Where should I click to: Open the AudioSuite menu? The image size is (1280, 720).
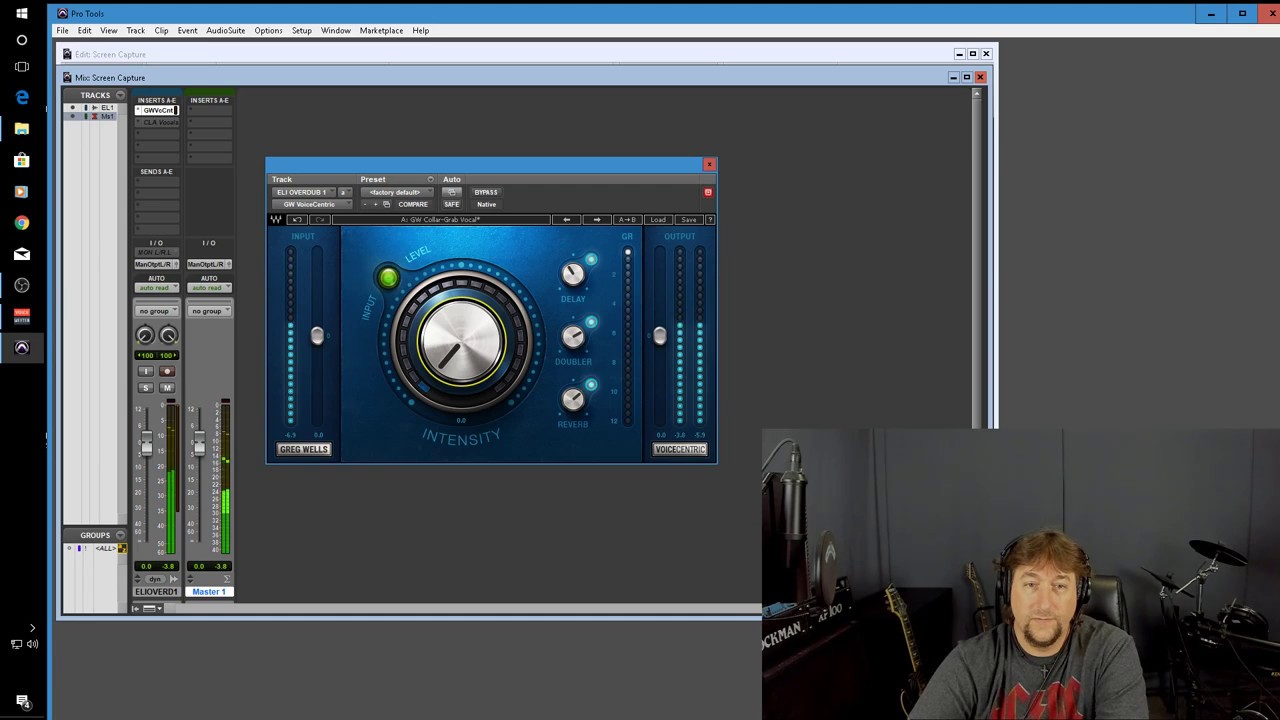coord(226,30)
